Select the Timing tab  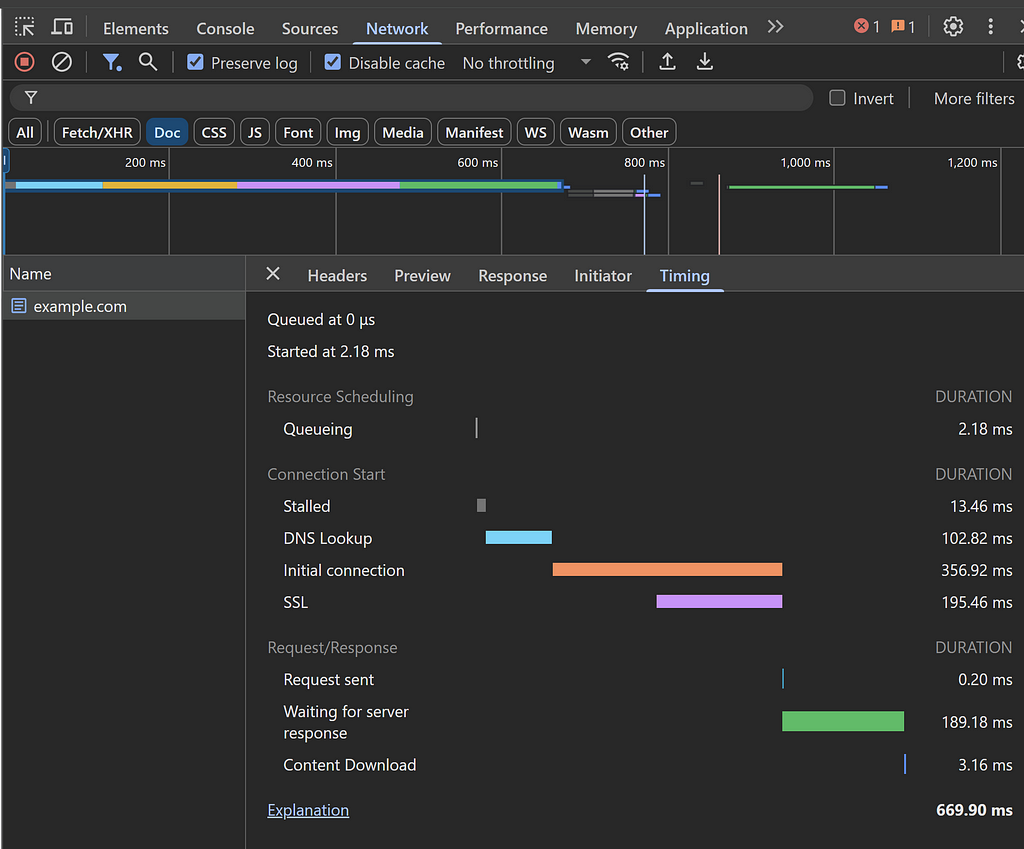[x=684, y=276]
